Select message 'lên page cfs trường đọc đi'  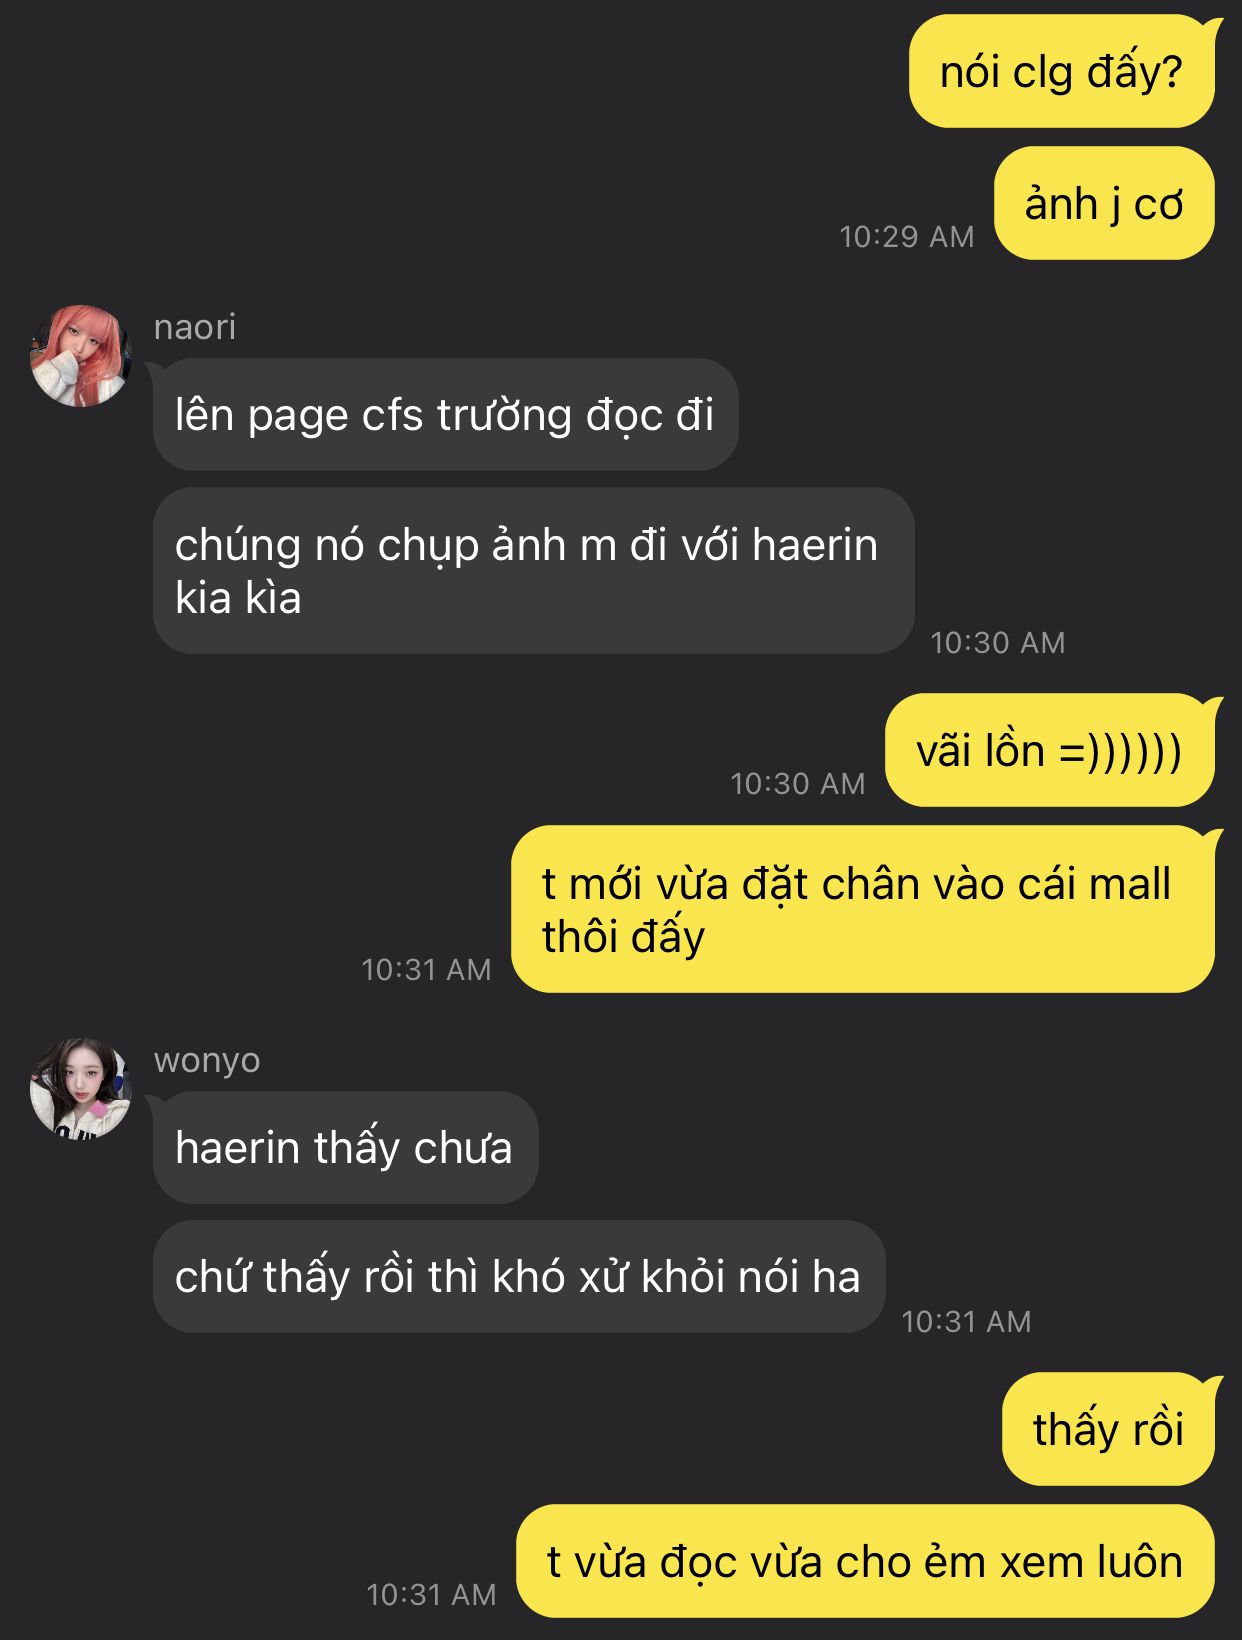point(445,415)
